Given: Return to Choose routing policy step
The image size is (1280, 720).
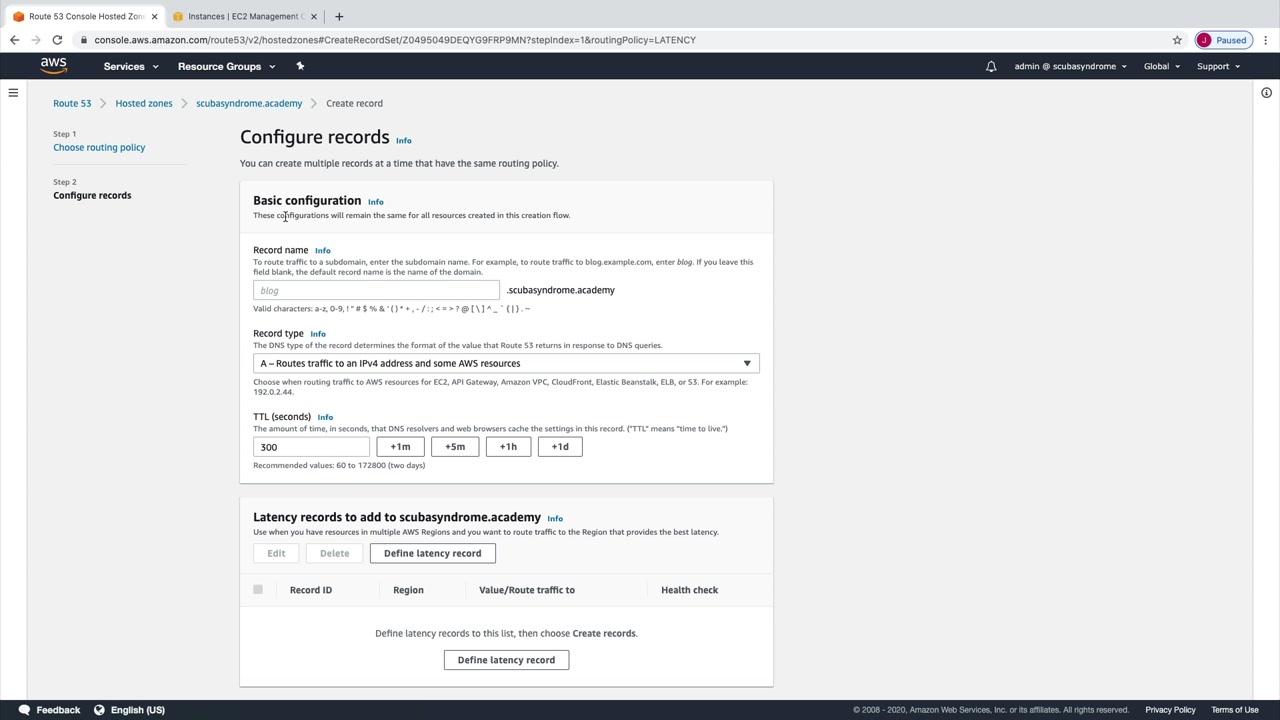Looking at the screenshot, I should pyautogui.click(x=99, y=147).
